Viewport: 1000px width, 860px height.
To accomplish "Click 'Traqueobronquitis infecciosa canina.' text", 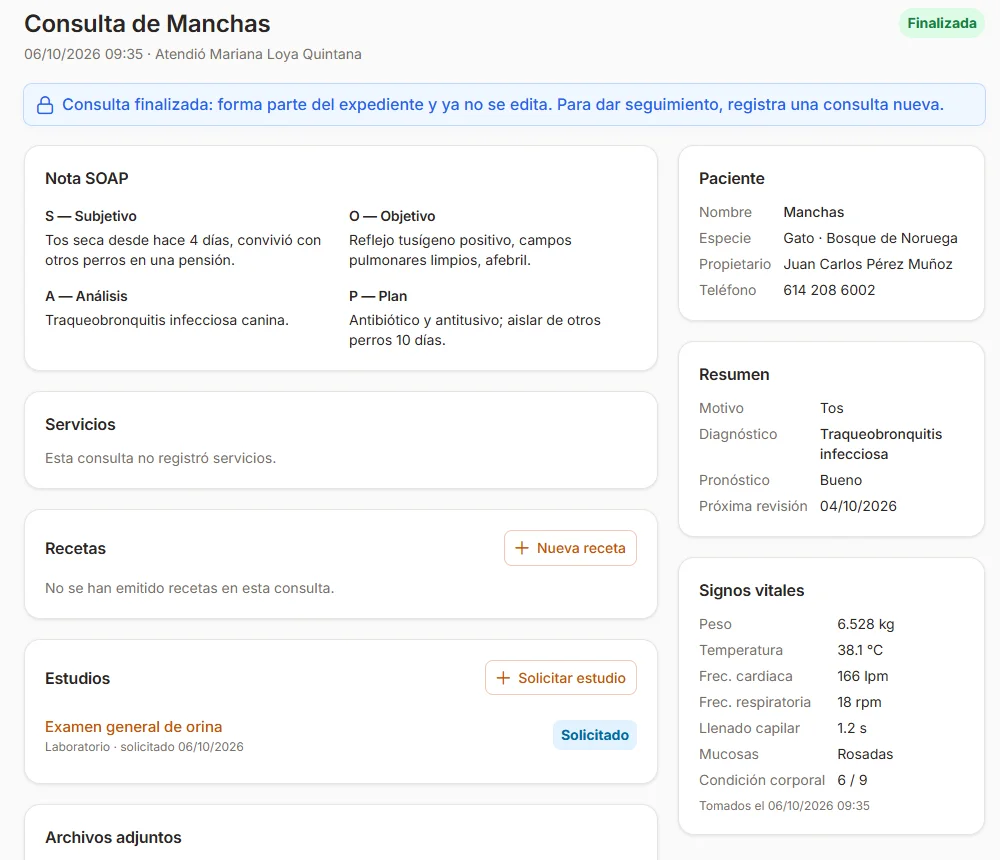I will [166, 320].
